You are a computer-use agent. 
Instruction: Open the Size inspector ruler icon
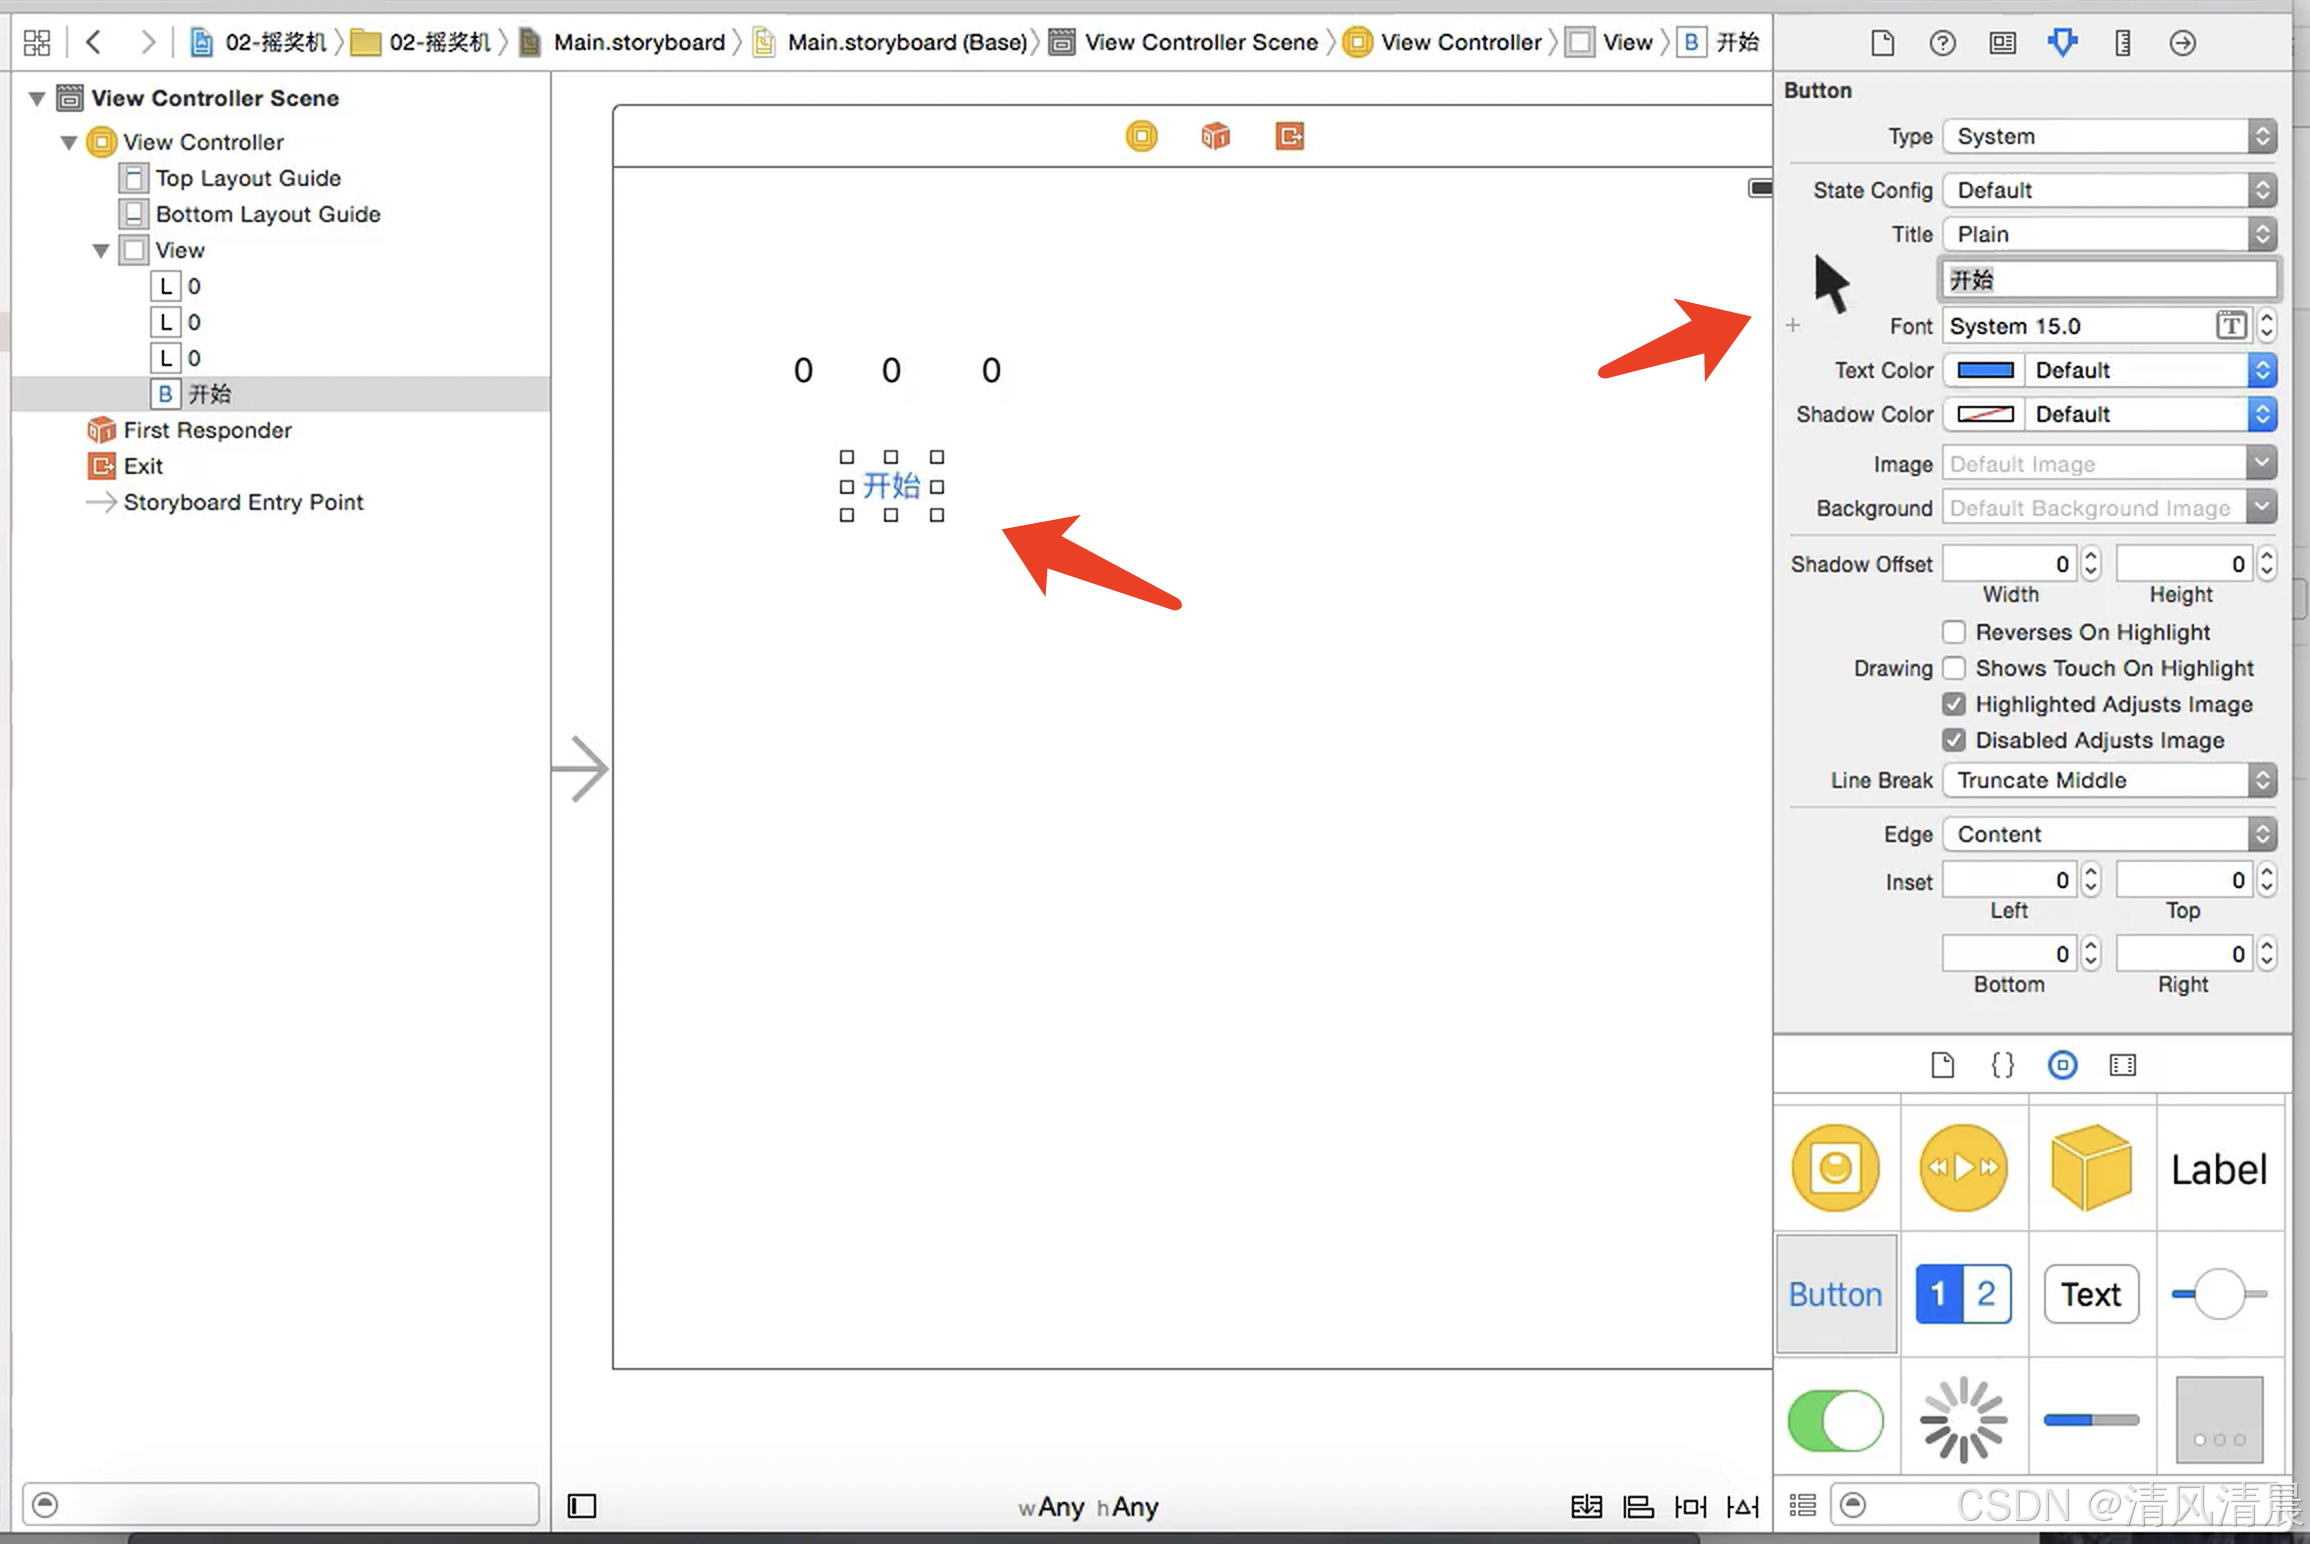point(2122,42)
